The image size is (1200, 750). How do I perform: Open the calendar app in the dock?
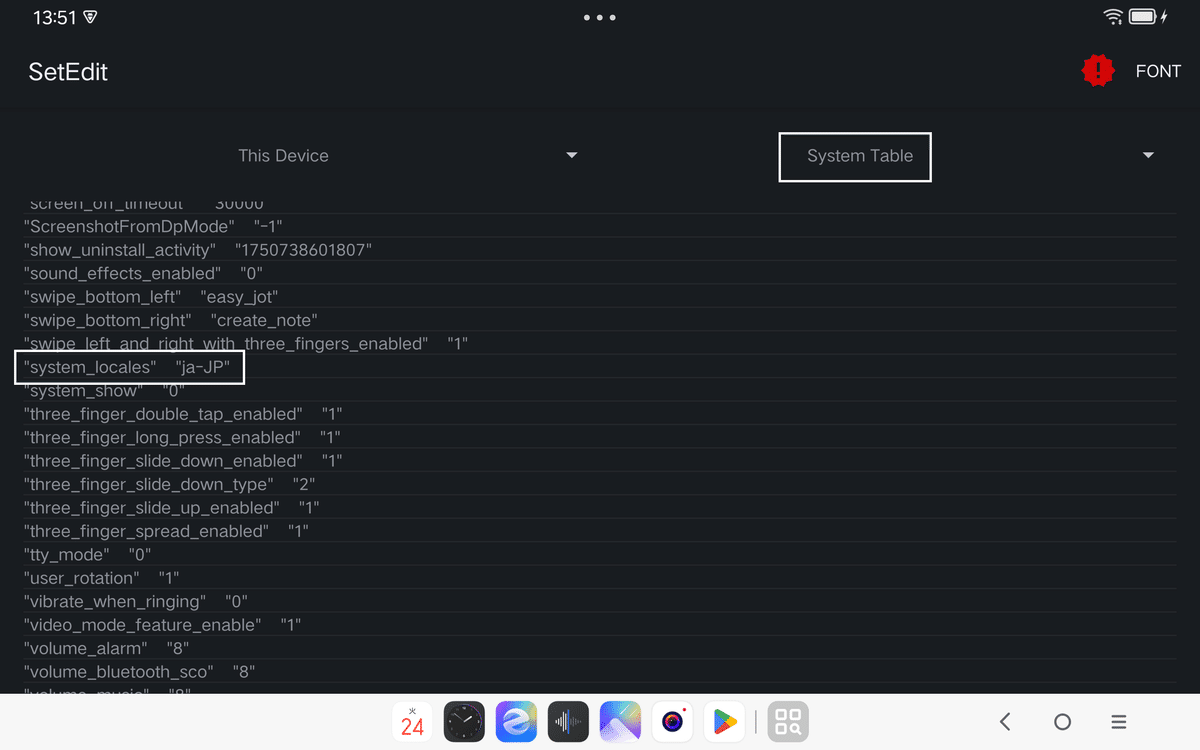coord(412,721)
